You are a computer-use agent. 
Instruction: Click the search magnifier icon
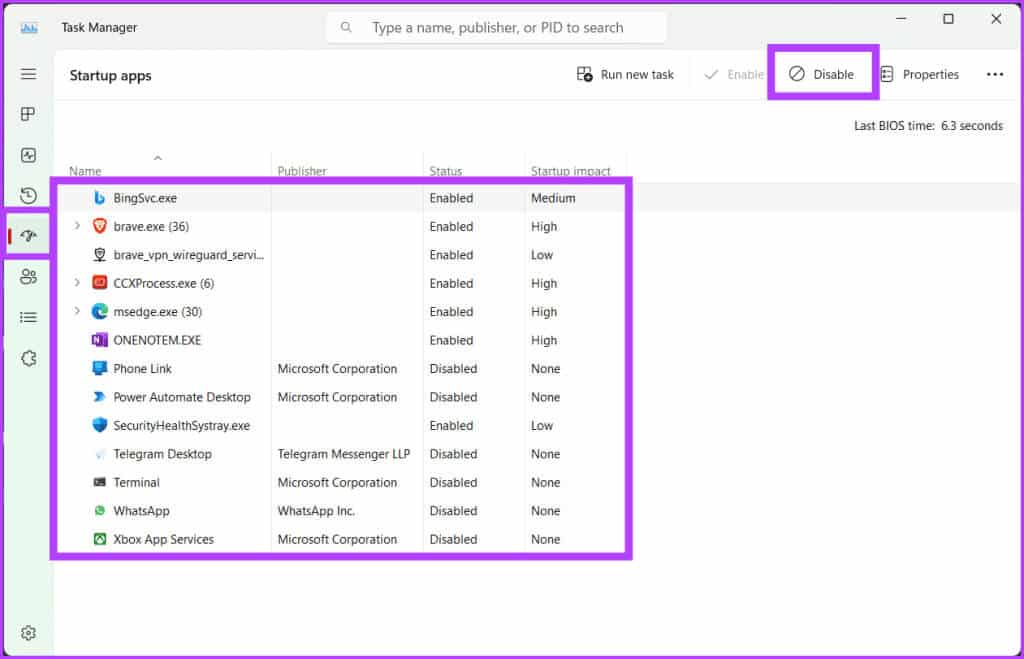point(346,27)
